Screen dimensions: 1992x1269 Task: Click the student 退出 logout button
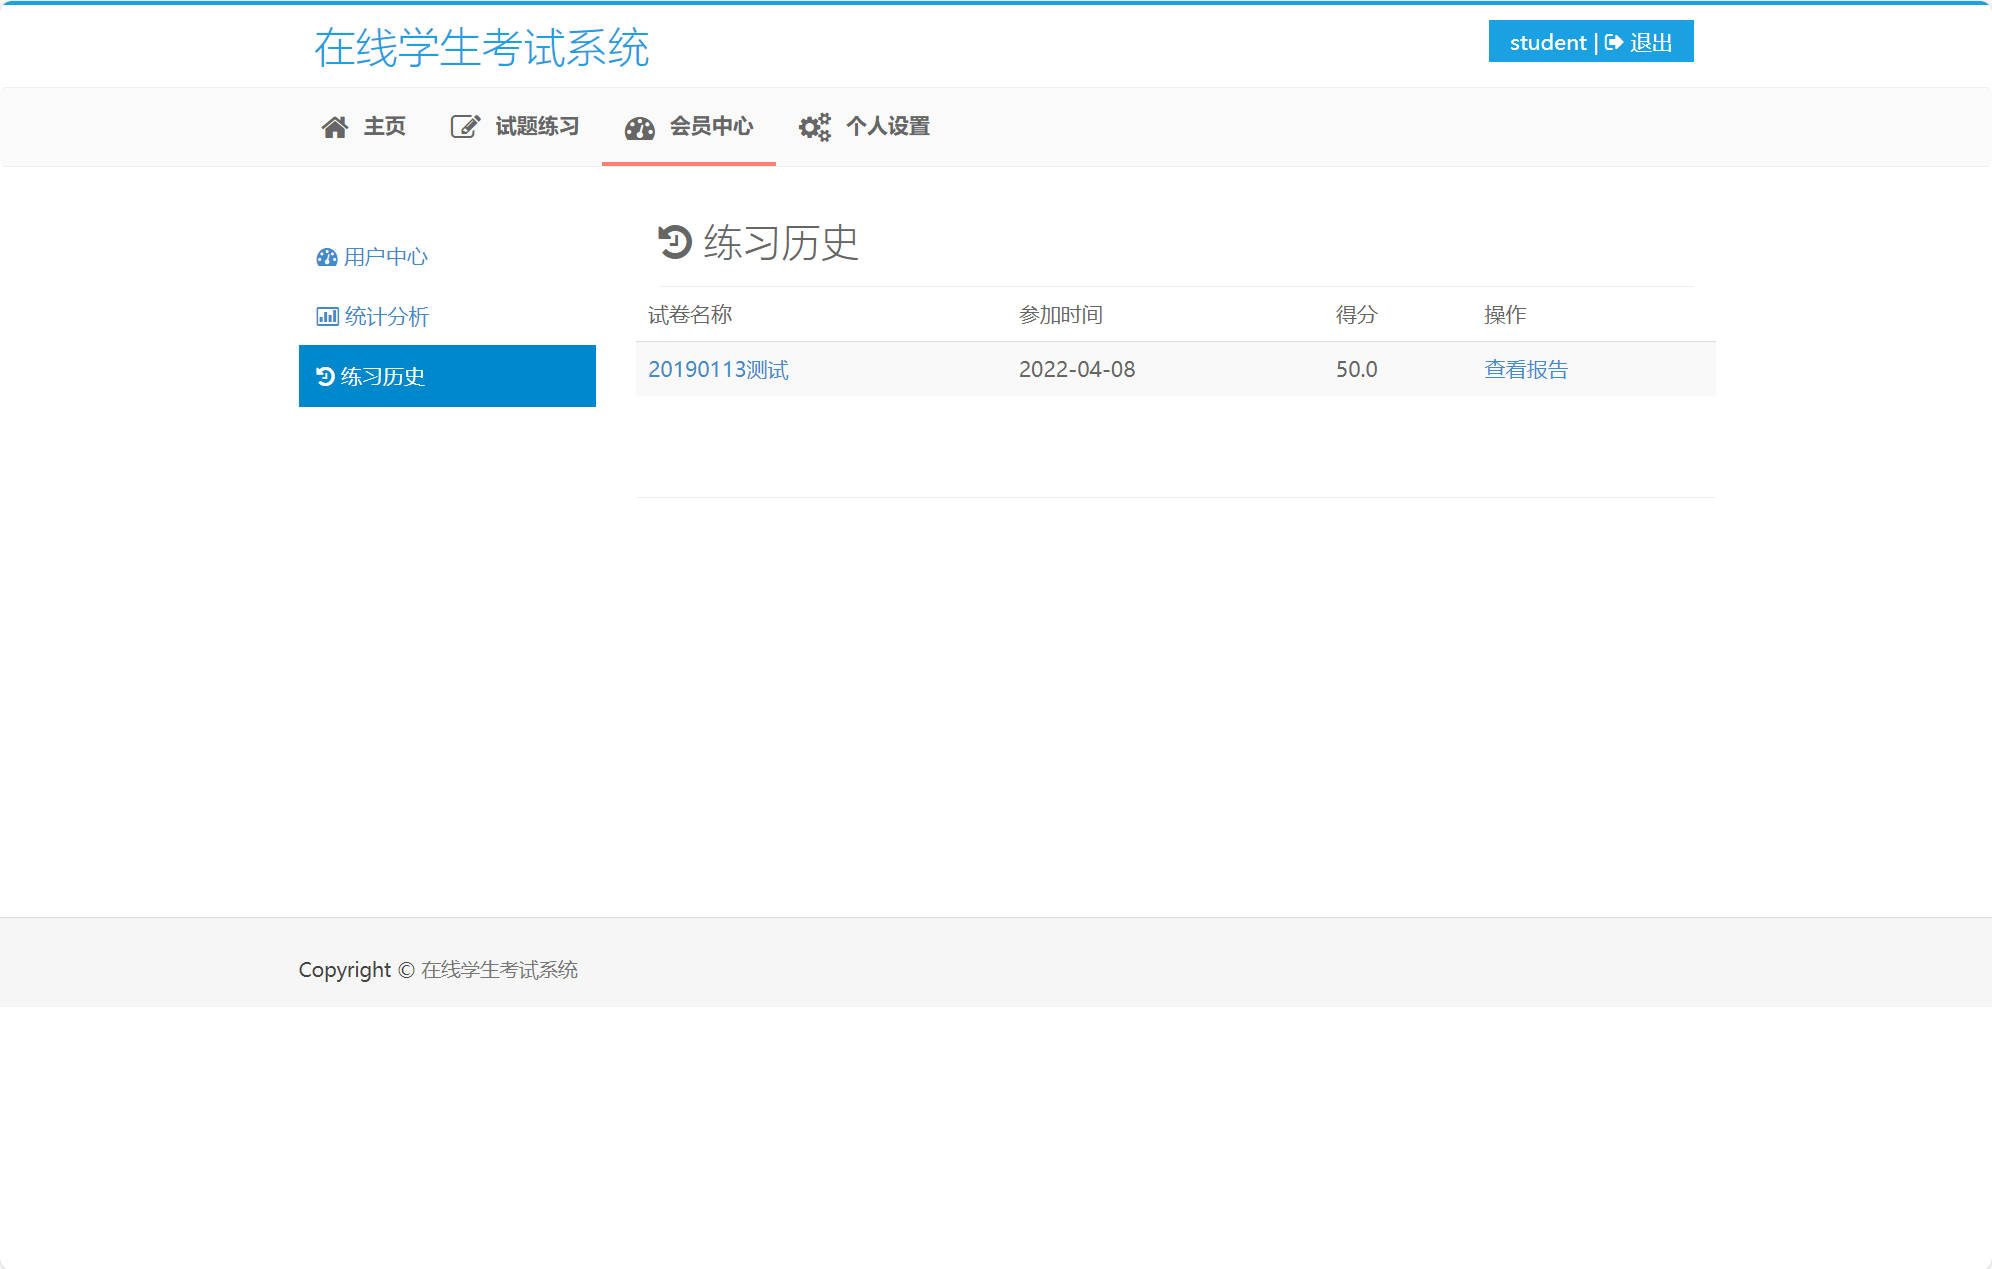[1591, 42]
